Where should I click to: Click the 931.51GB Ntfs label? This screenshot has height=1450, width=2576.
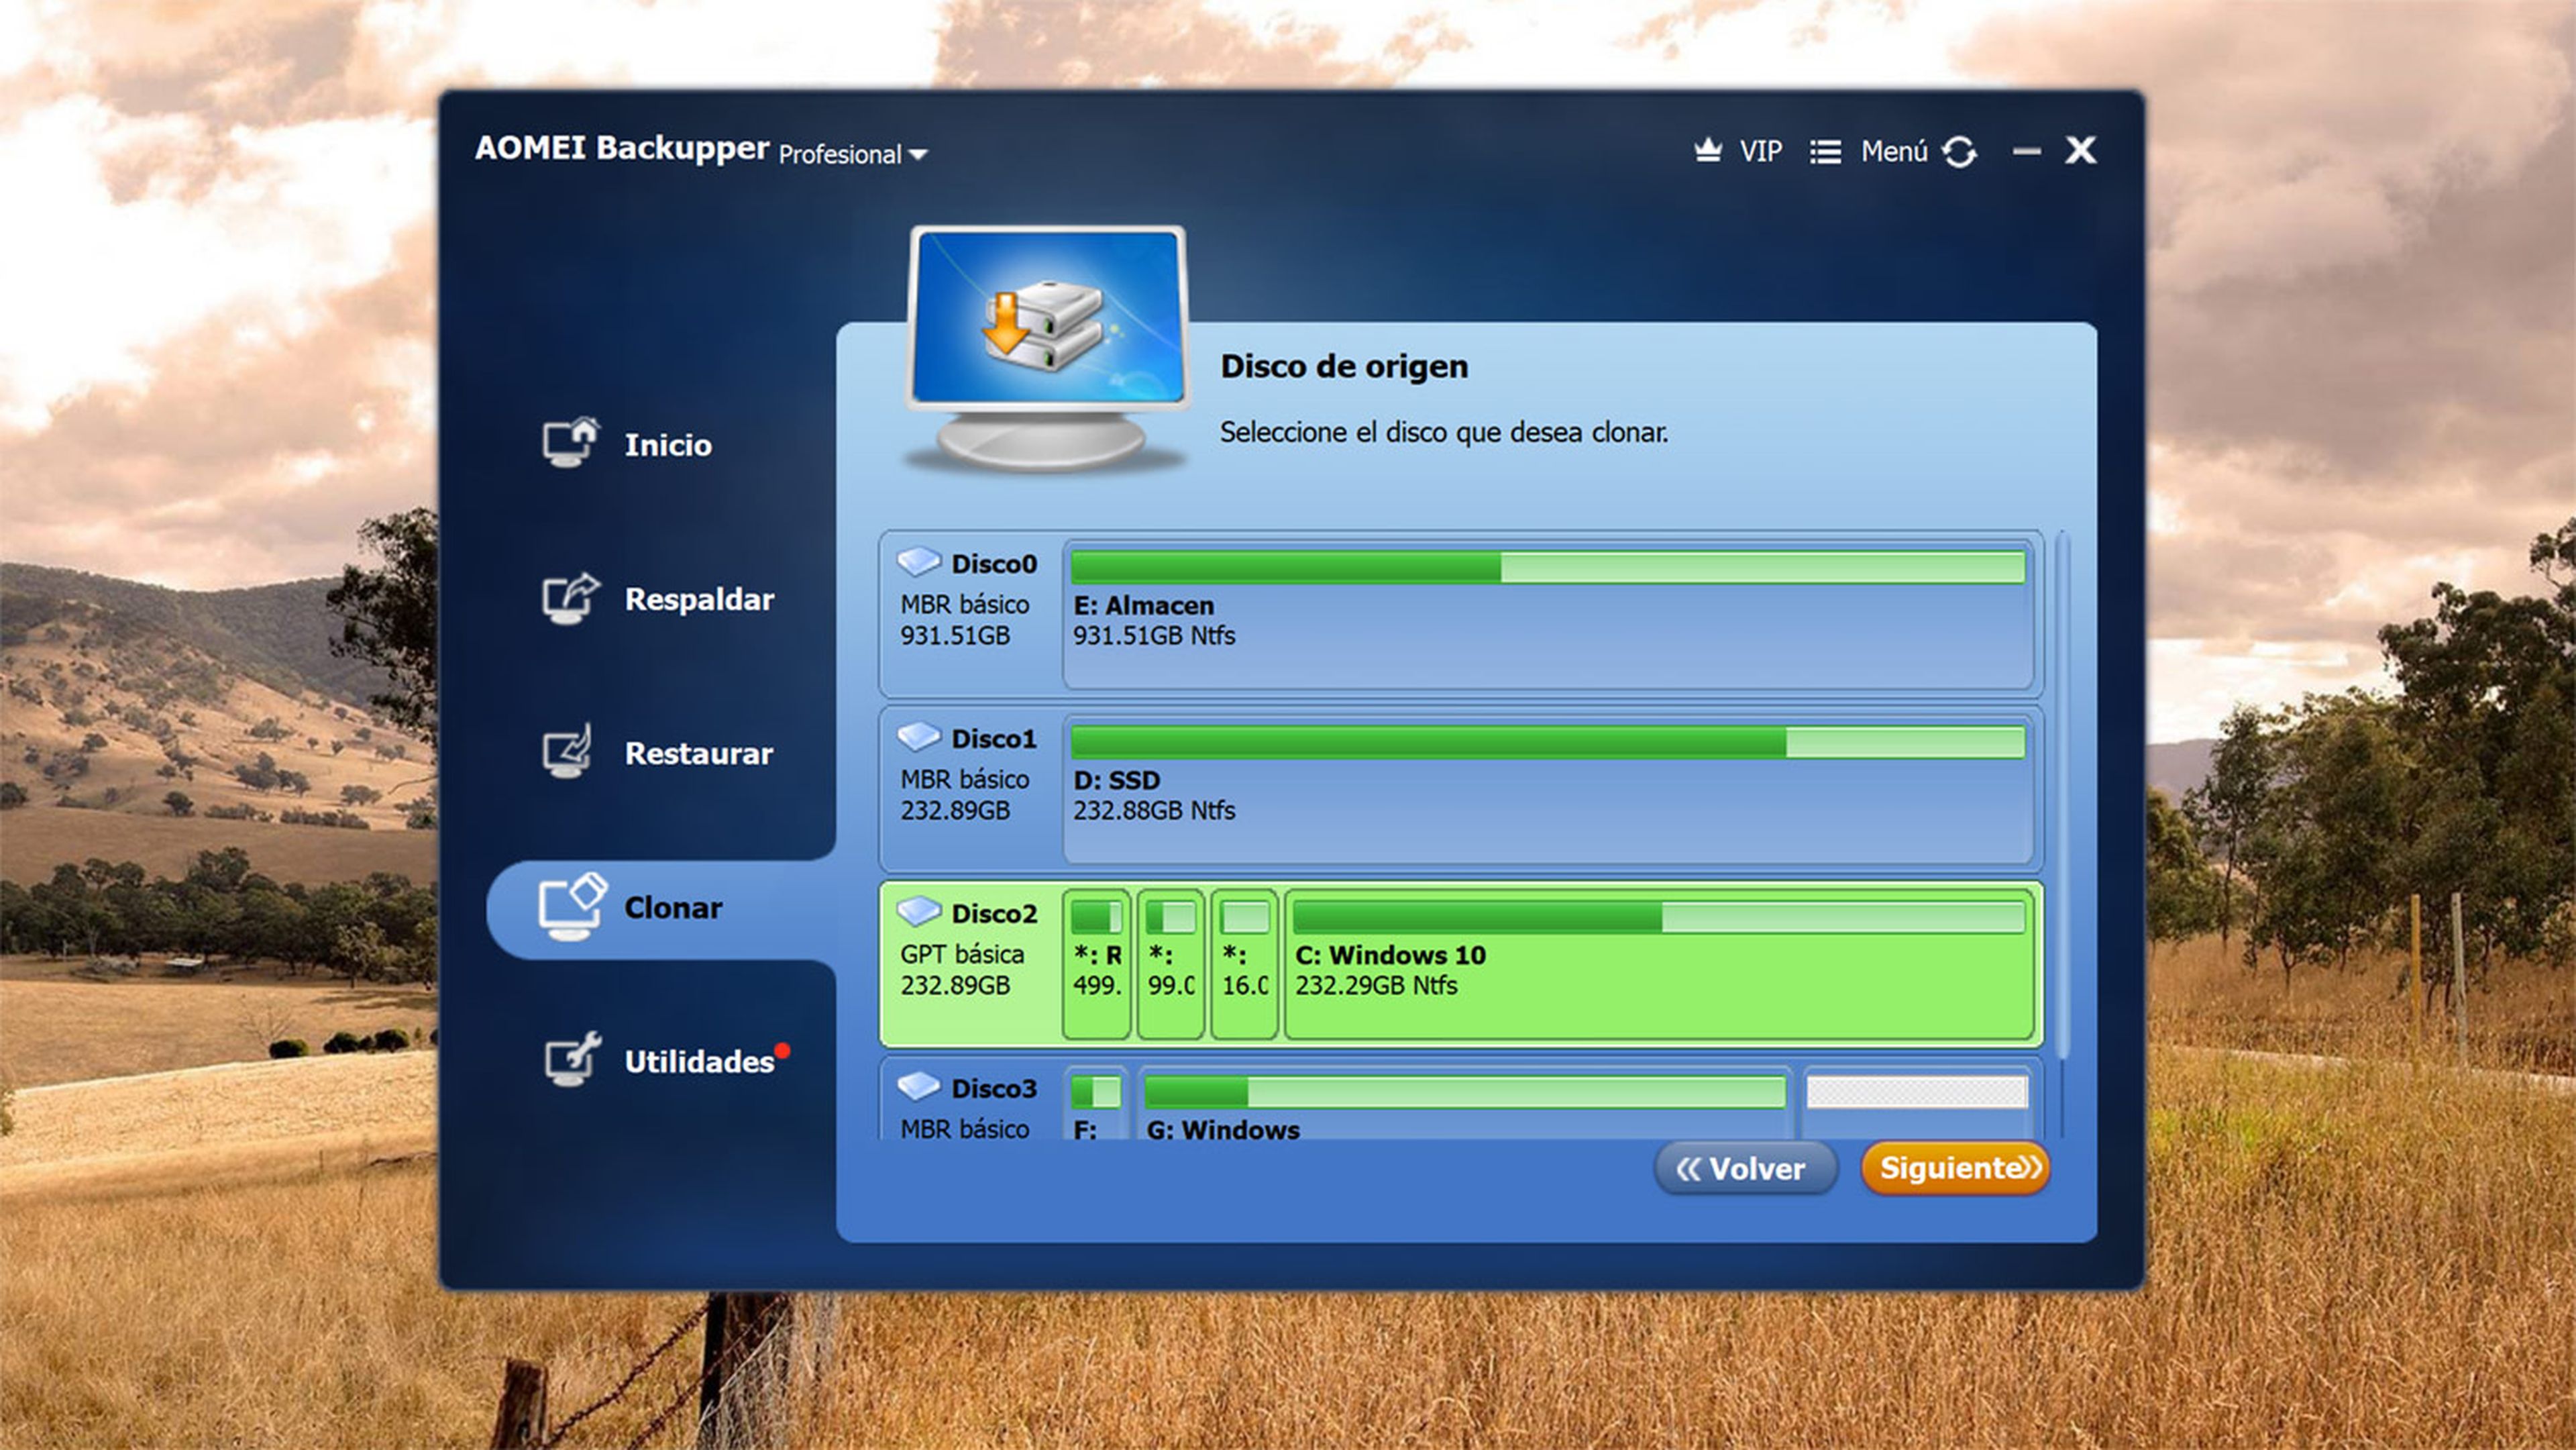click(1154, 636)
